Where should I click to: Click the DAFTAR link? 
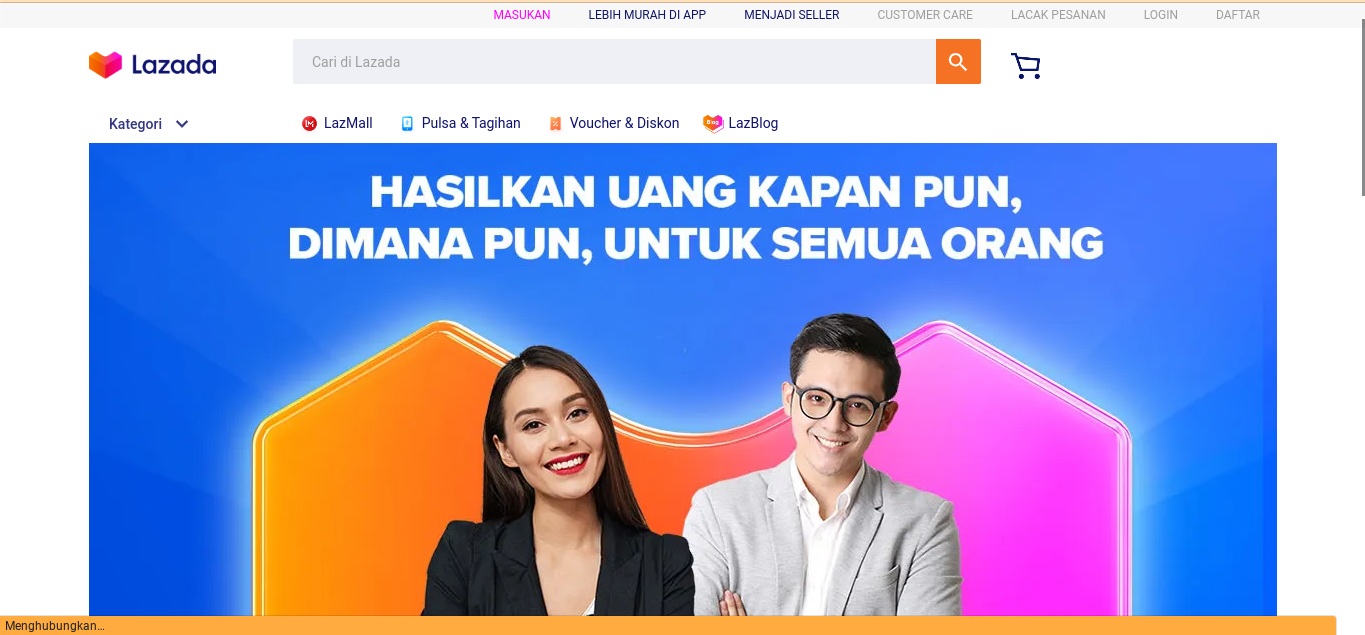click(1238, 15)
